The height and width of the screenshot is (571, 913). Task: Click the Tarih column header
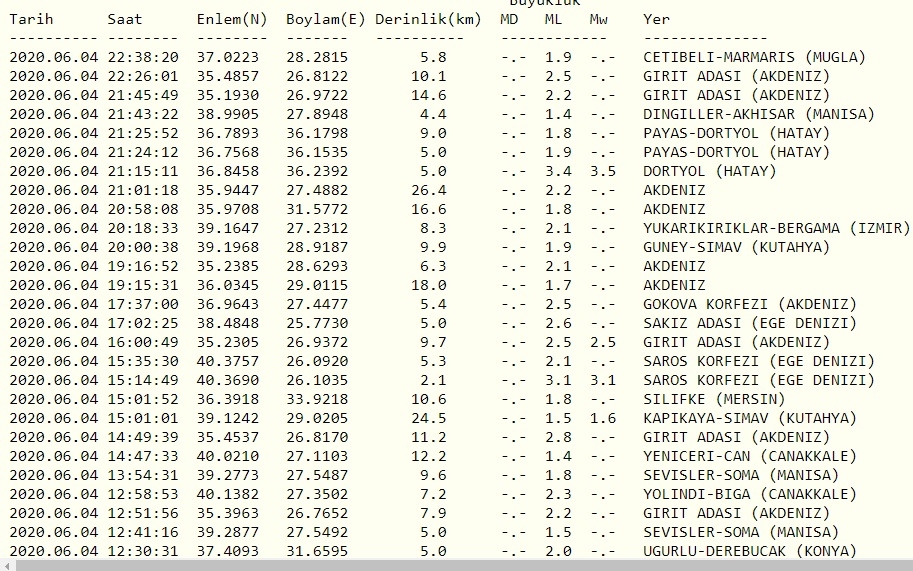tap(31, 19)
